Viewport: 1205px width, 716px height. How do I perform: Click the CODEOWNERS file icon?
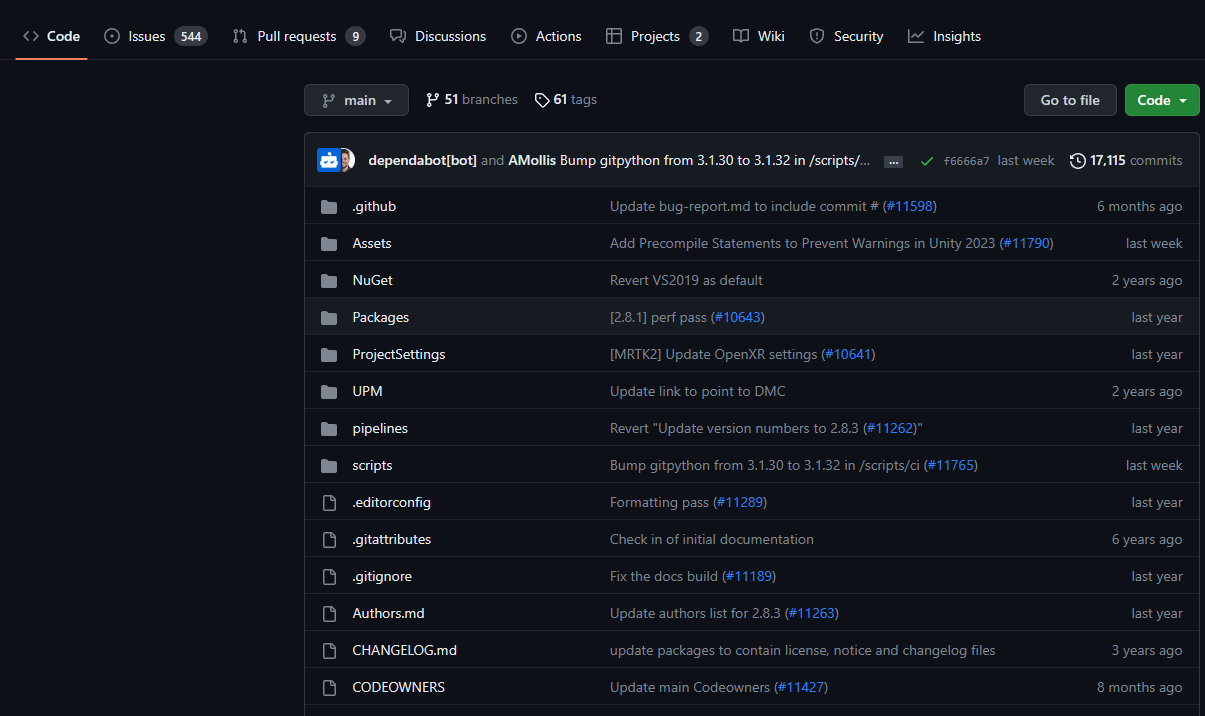click(x=329, y=687)
